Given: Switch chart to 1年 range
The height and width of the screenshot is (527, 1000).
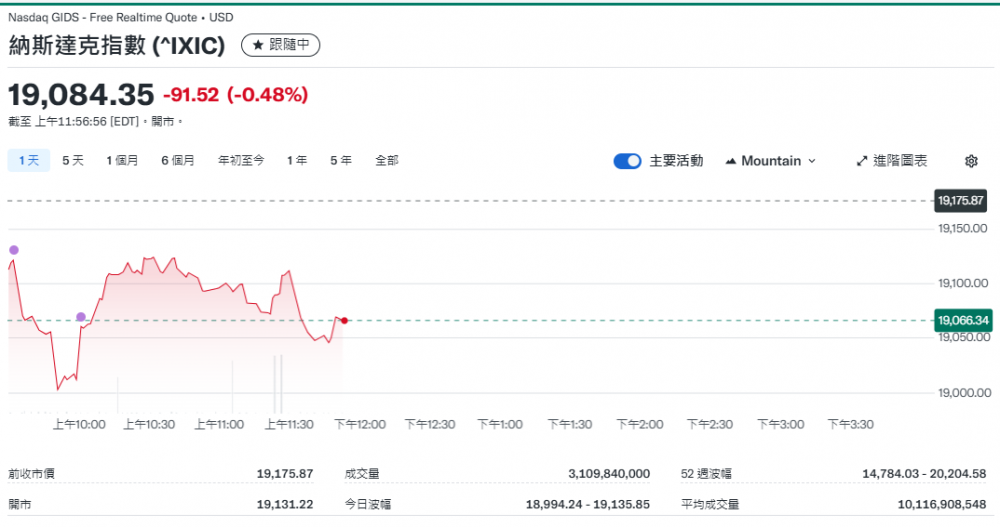Looking at the screenshot, I should click(297, 160).
